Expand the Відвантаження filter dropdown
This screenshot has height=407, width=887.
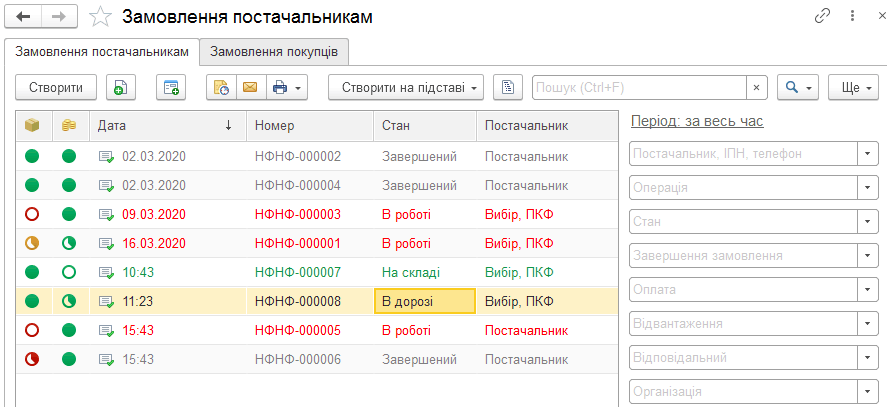[x=868, y=323]
